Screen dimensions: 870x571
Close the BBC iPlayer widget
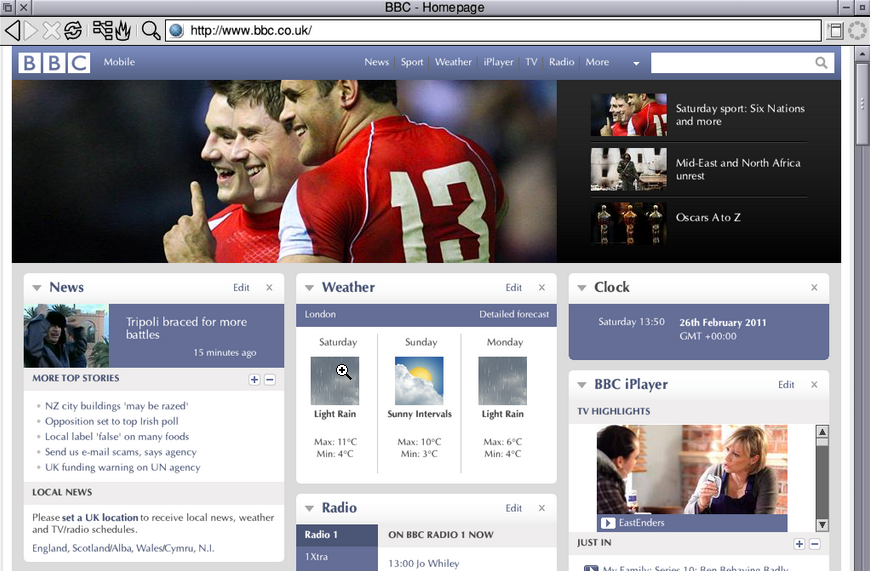click(814, 385)
